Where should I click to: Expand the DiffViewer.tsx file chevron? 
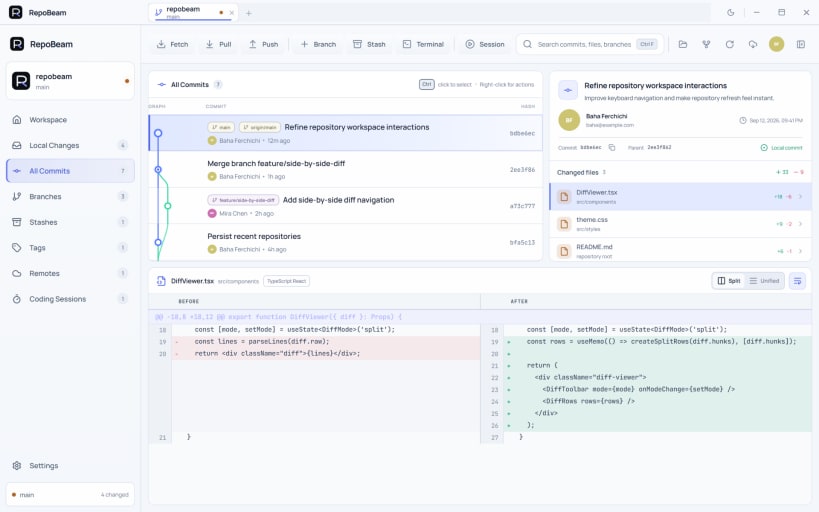pos(800,197)
